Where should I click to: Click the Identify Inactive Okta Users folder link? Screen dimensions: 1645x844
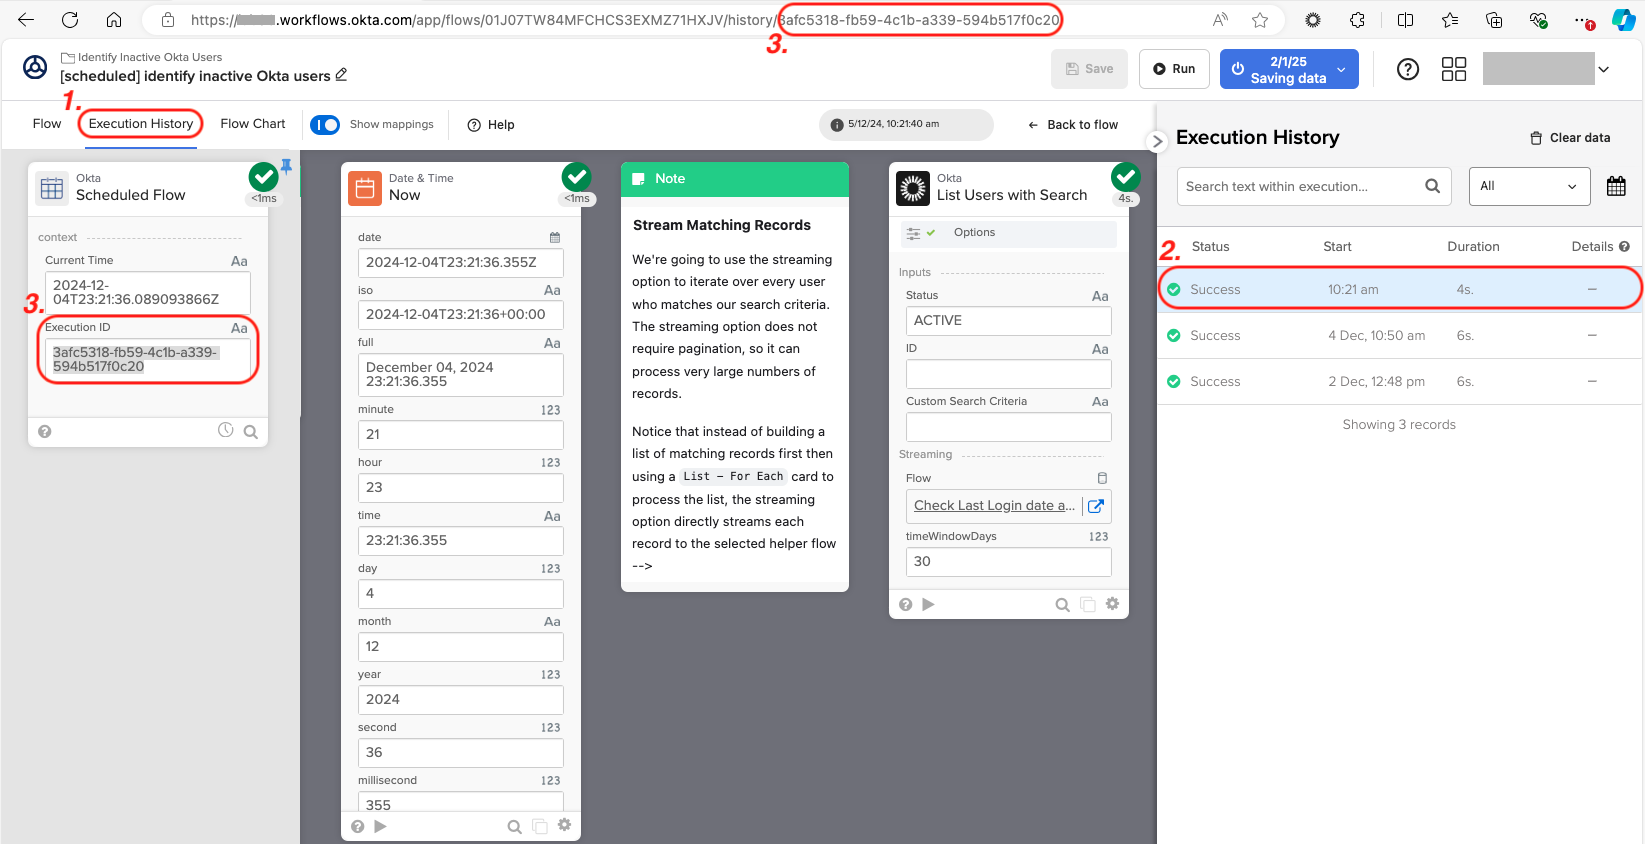pos(142,57)
